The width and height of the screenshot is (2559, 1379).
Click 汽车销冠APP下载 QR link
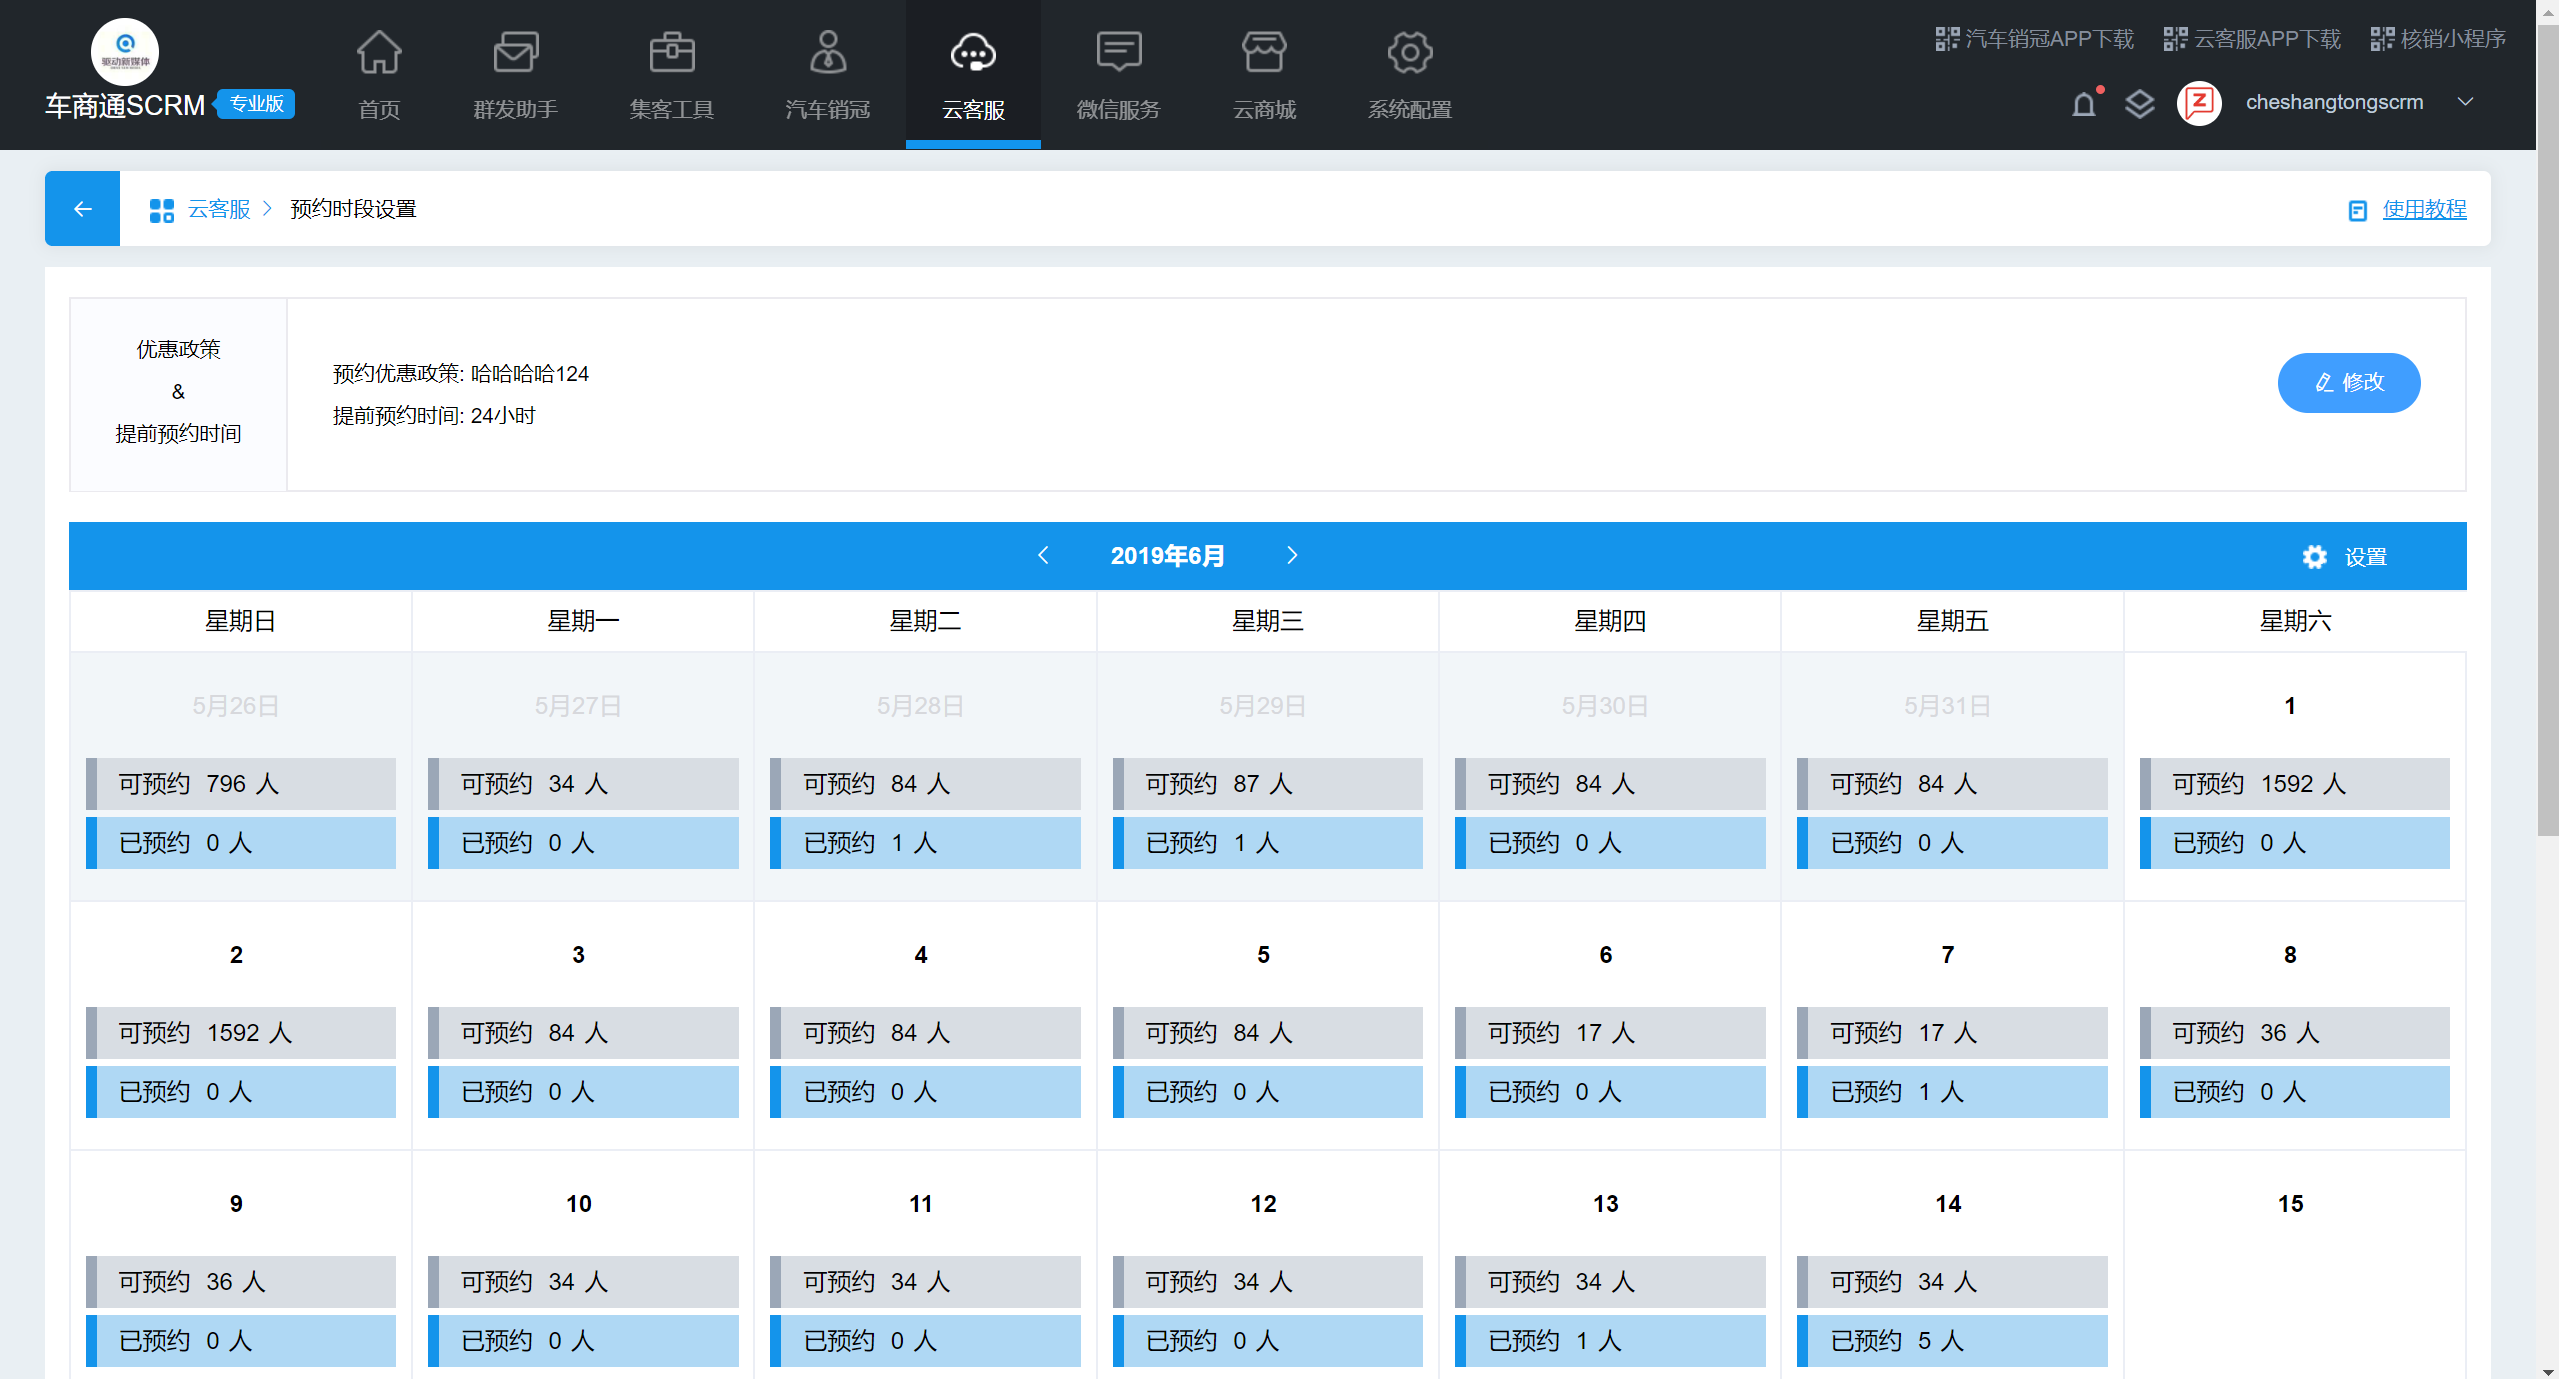pos(2034,39)
